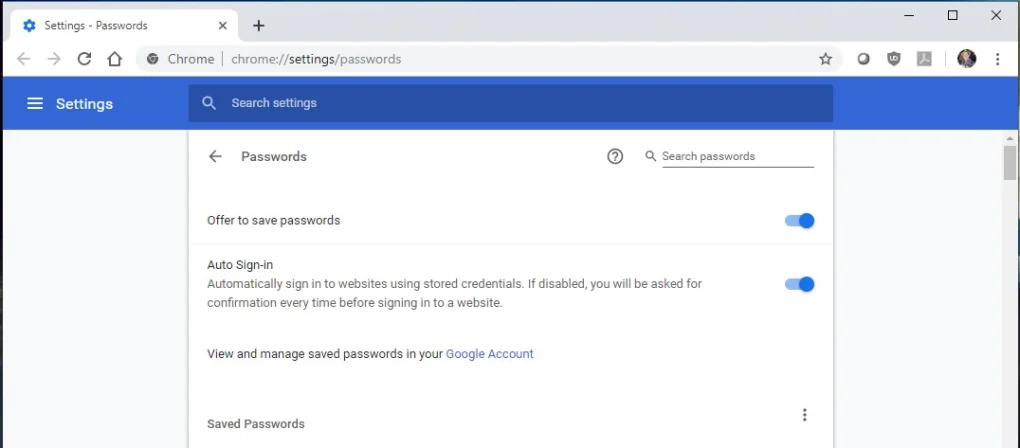This screenshot has height=448, width=1020.
Task: Open the Settings hamburger menu
Action: (x=34, y=104)
